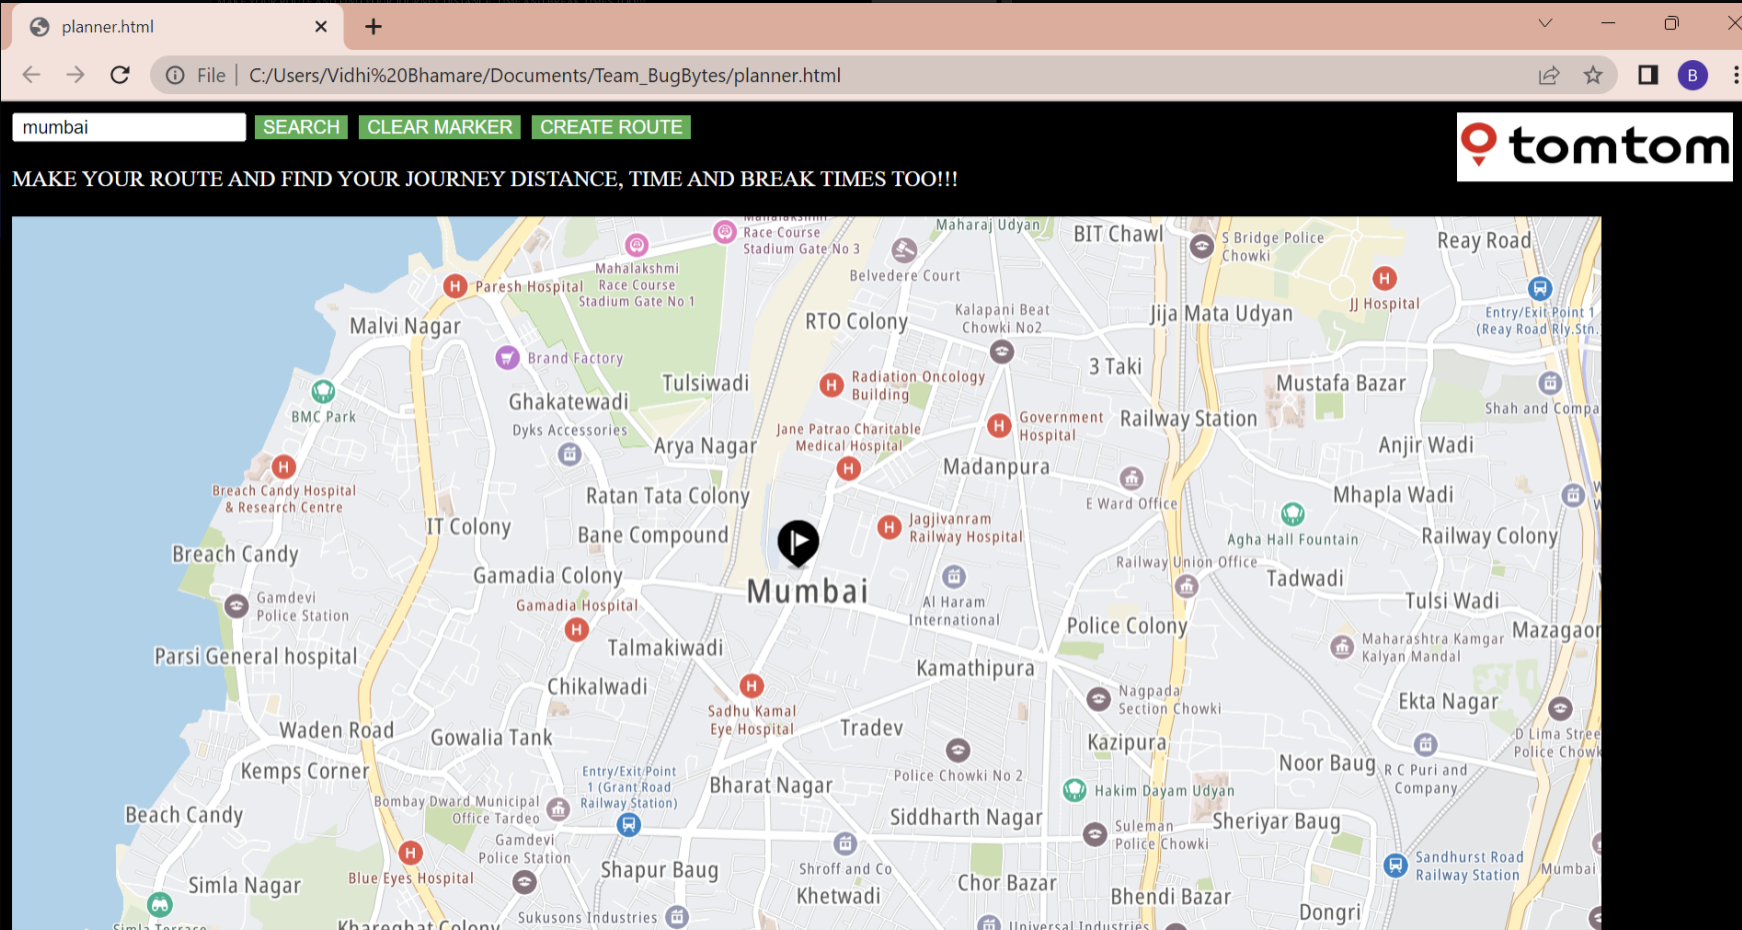Switch to the planner.html tab
This screenshot has height=930, width=1742.
177,27
